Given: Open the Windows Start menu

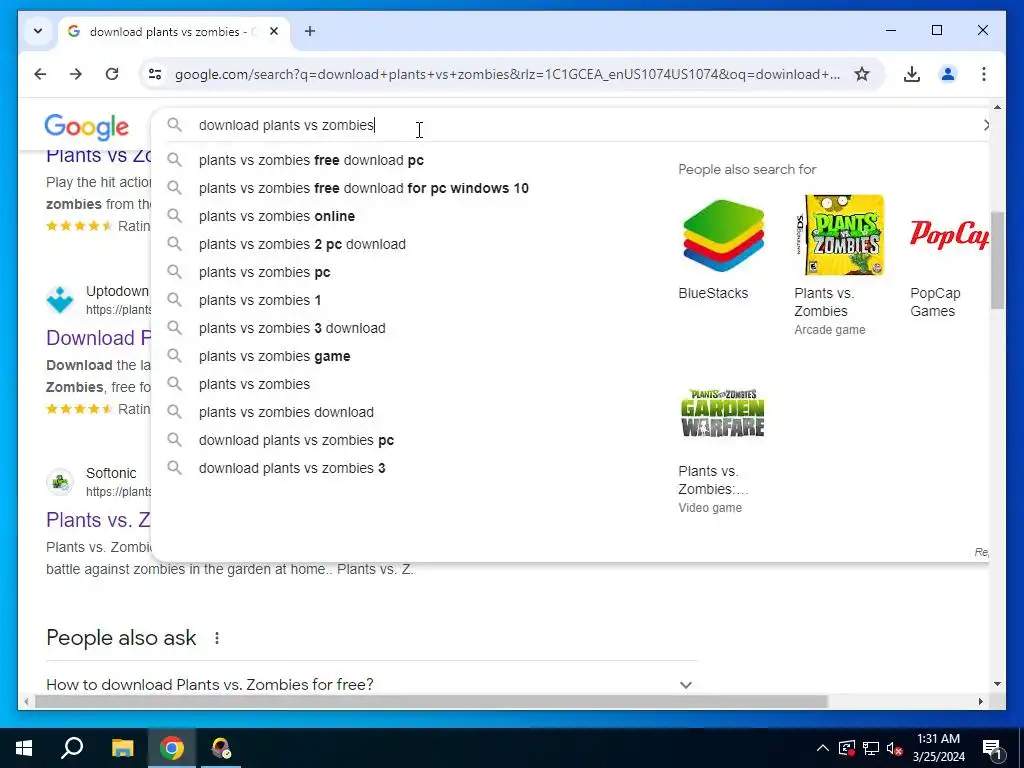Looking at the screenshot, I should tap(24, 748).
